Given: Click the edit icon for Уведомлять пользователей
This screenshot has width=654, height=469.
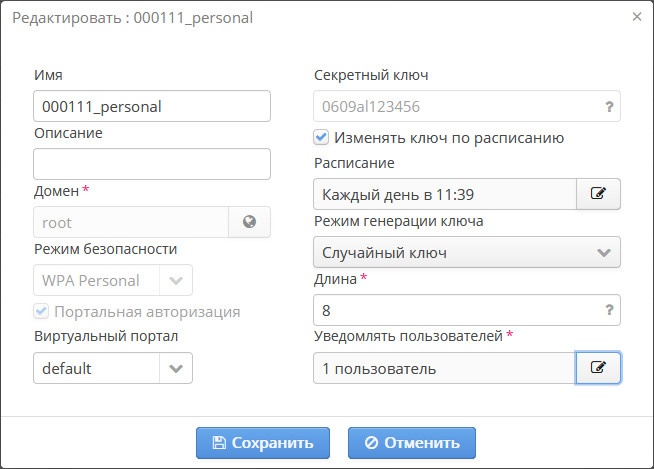Looking at the screenshot, I should pos(598,368).
